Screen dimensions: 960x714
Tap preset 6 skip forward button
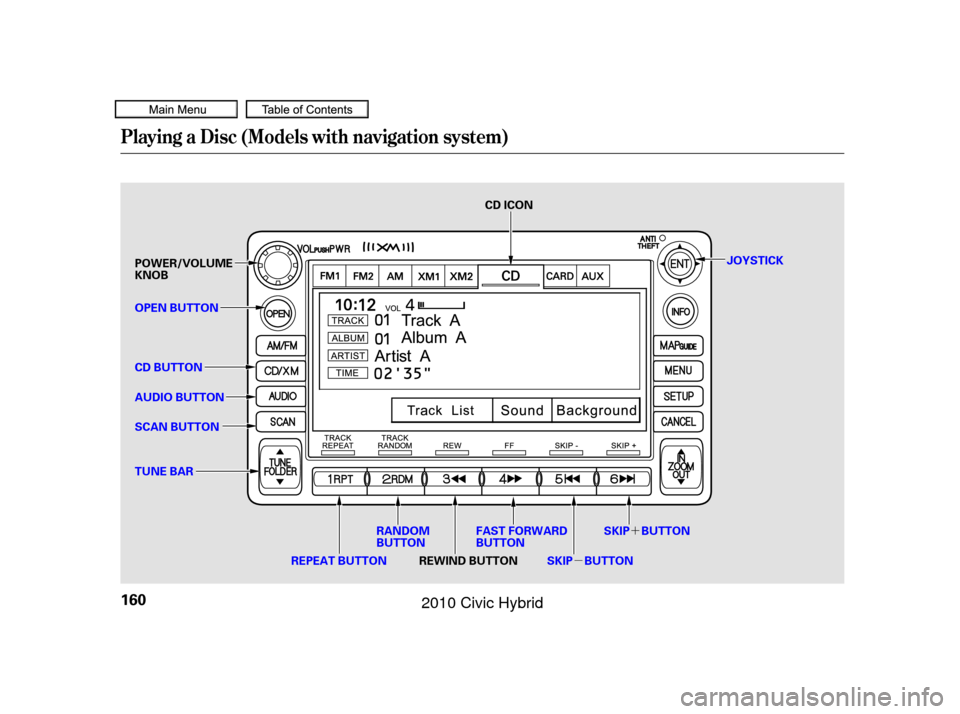pyautogui.click(x=623, y=479)
